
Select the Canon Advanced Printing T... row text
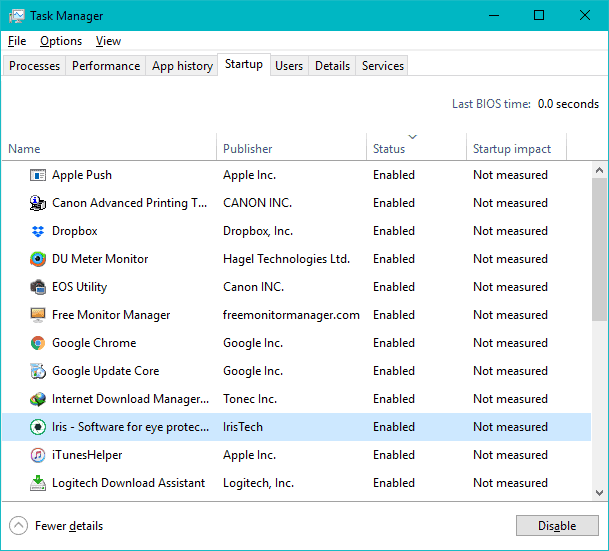[129, 203]
